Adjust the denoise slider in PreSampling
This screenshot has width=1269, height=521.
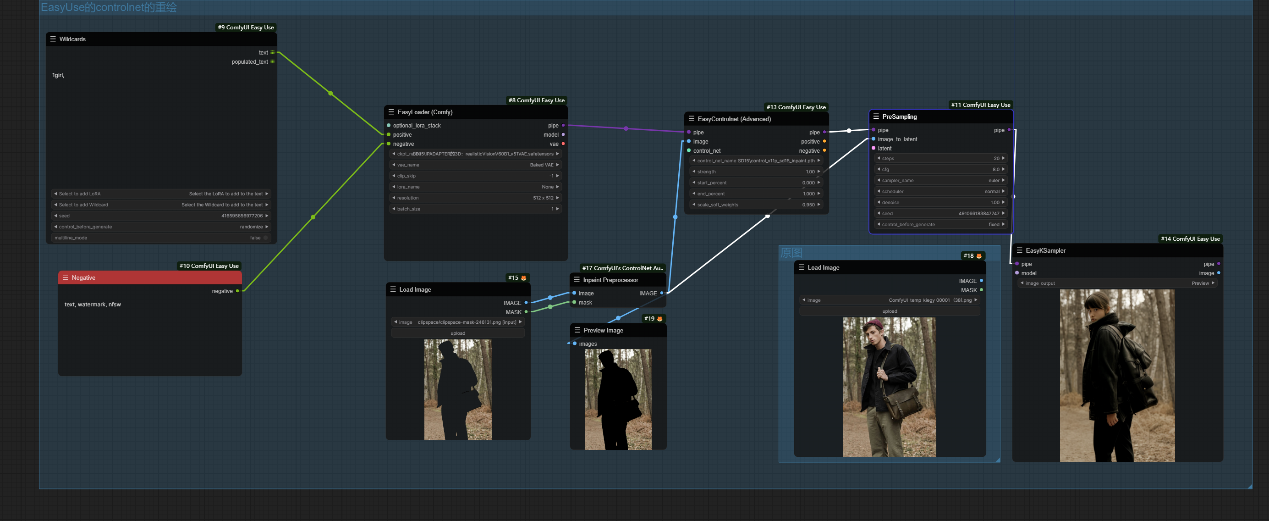click(x=940, y=202)
